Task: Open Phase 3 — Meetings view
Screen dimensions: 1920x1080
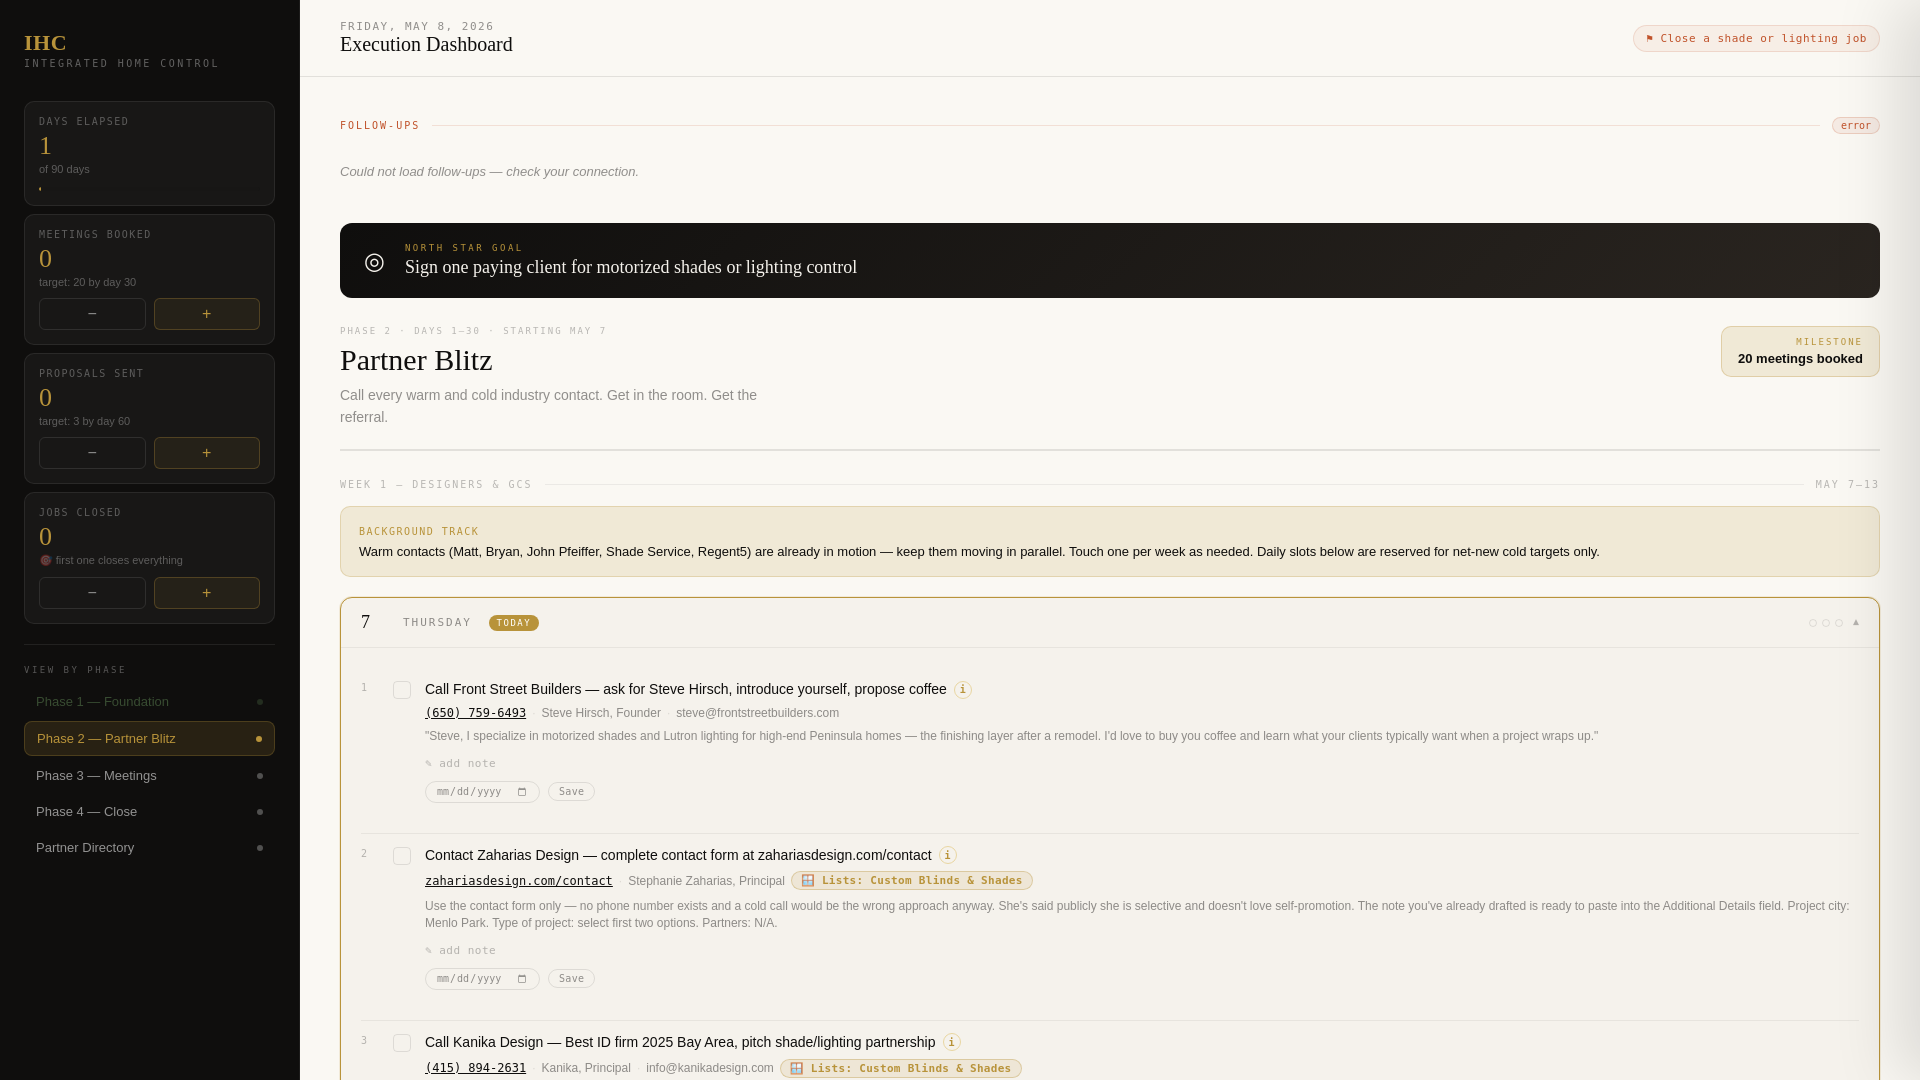Action: [x=149, y=776]
